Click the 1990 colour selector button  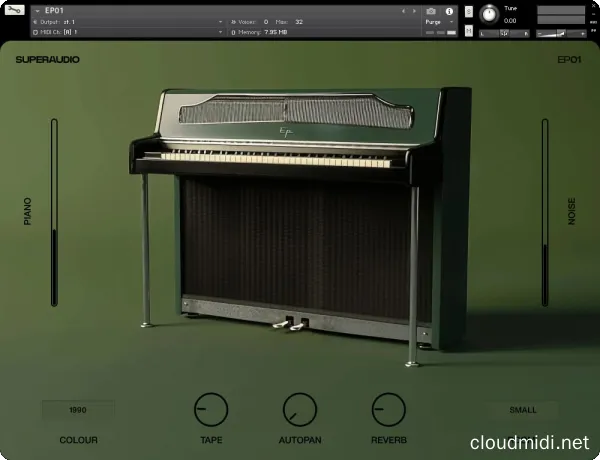78,410
